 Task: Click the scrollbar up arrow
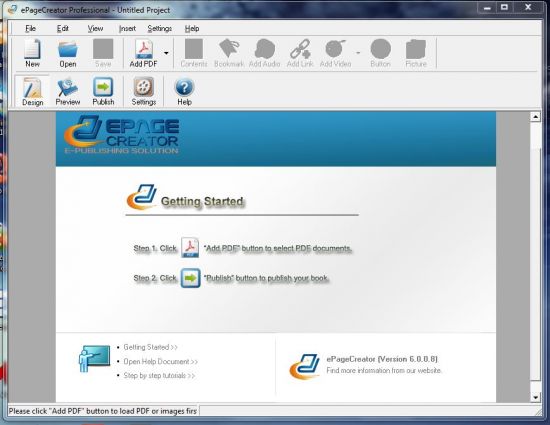tap(535, 117)
